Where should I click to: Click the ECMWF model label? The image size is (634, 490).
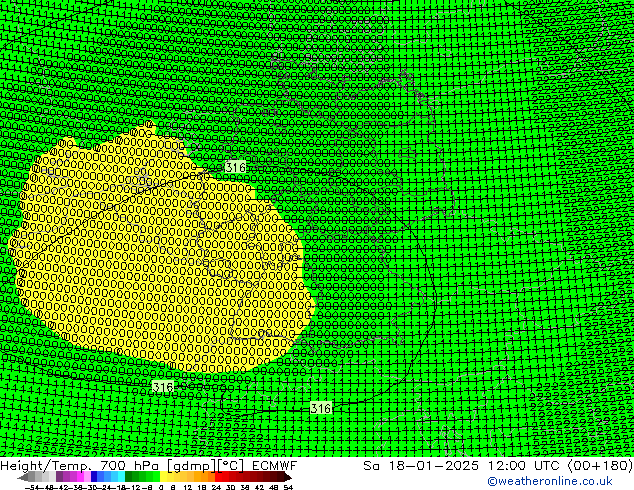275,466
